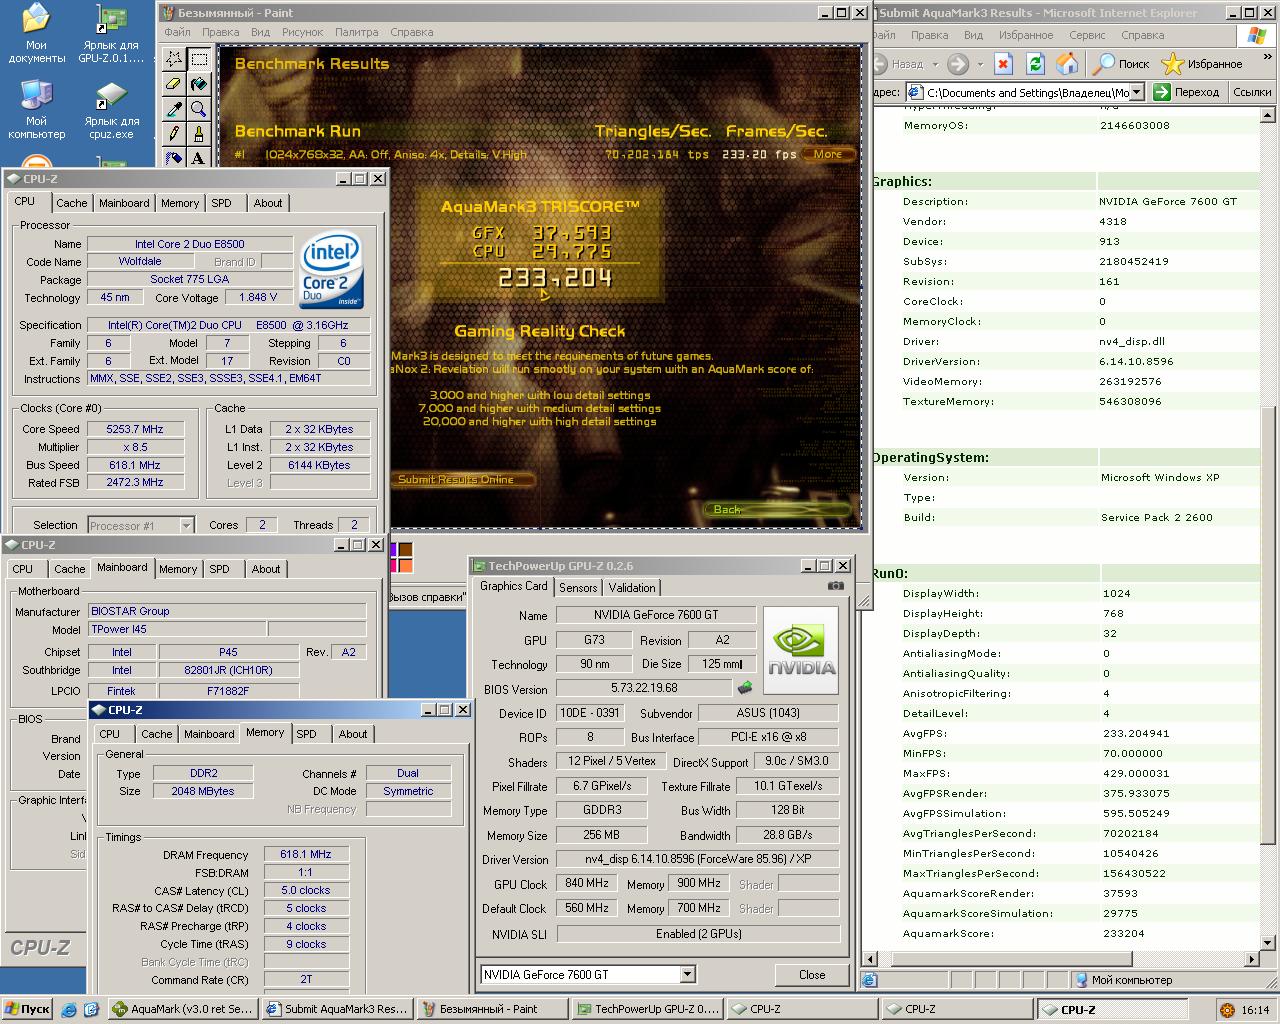Click NVIDIA SLI Enabled (2 GPUs) field
The width and height of the screenshot is (1280, 1024).
coord(698,934)
